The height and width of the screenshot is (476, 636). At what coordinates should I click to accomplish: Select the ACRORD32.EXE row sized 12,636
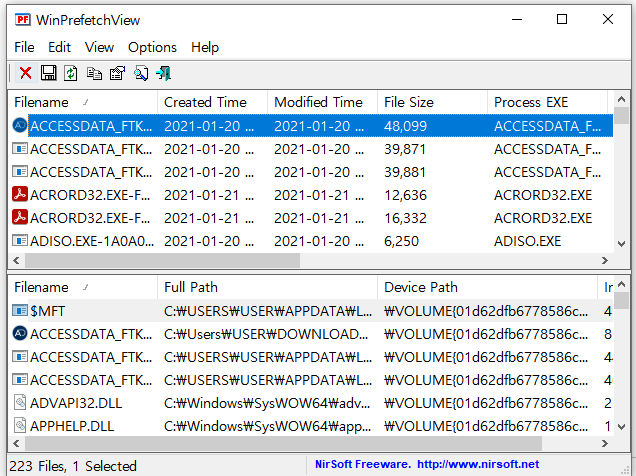311,195
